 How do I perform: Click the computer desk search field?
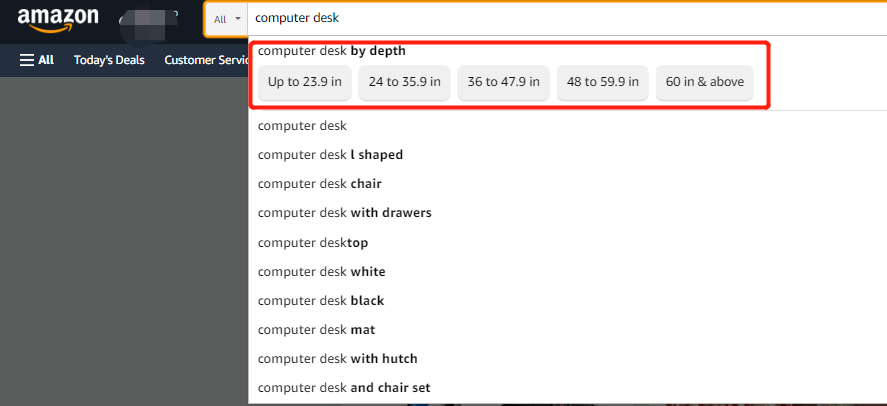[x=567, y=18]
